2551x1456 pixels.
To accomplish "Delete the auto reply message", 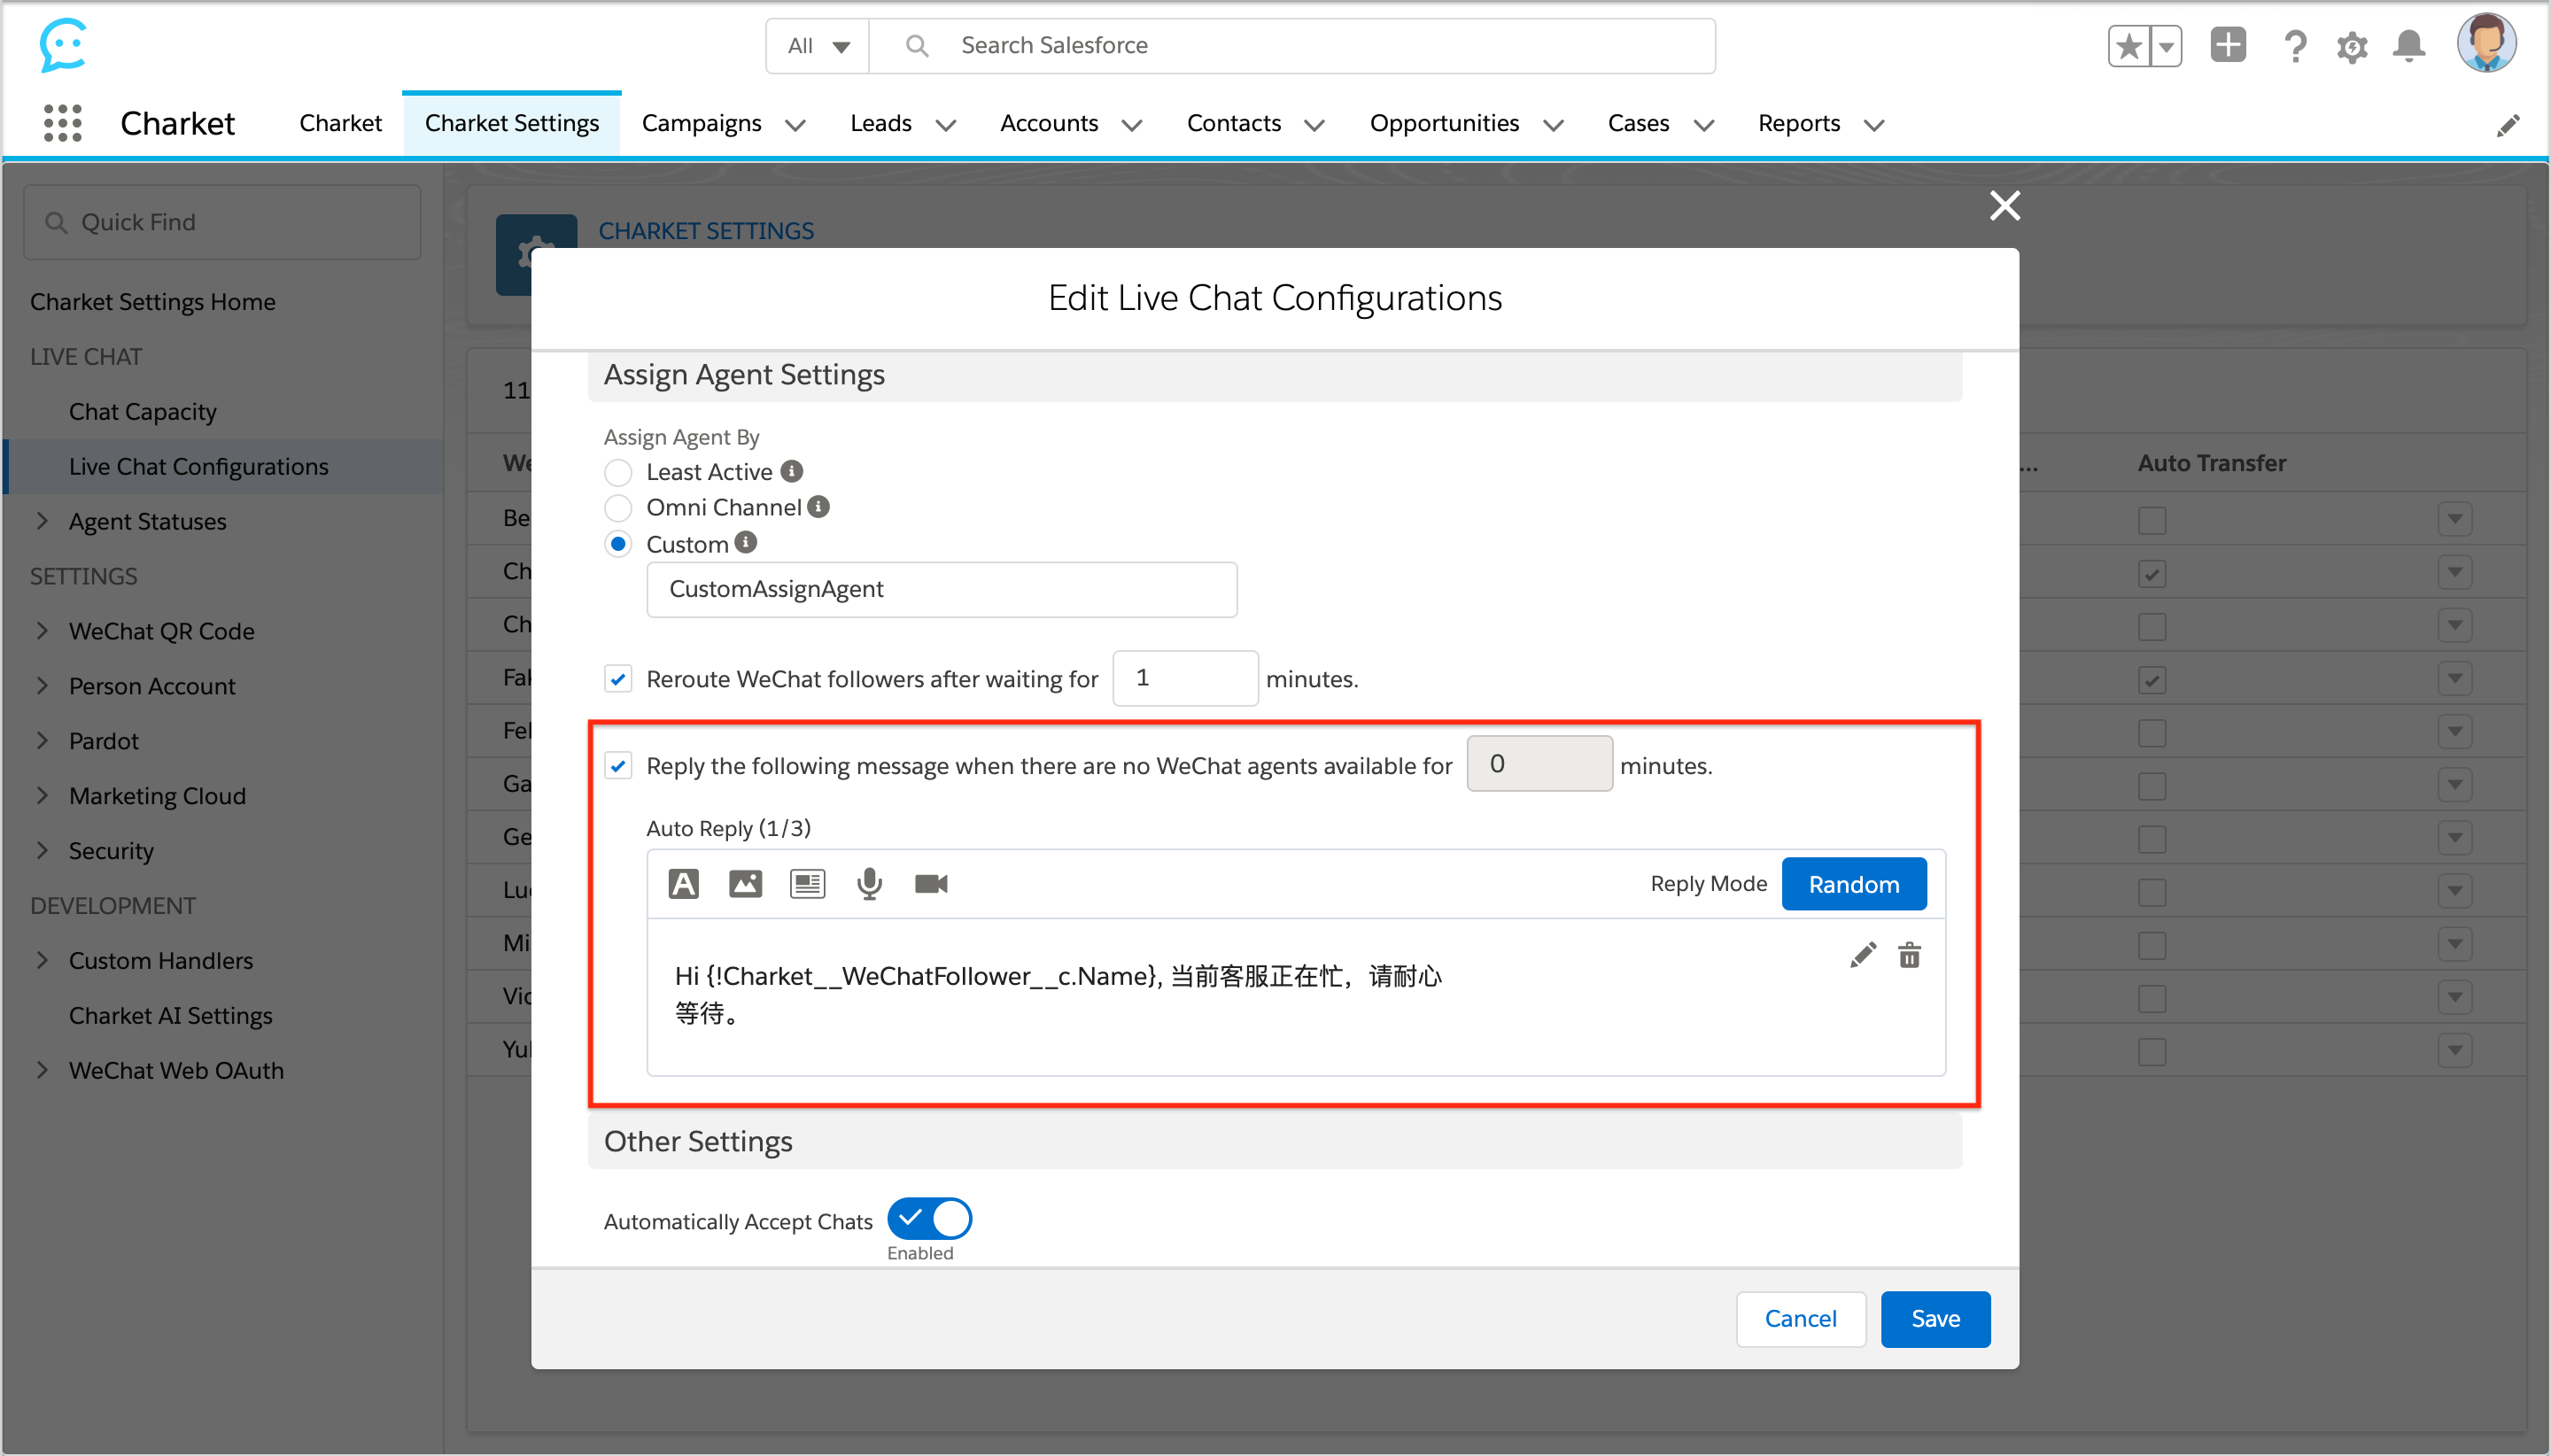I will coord(1910,955).
